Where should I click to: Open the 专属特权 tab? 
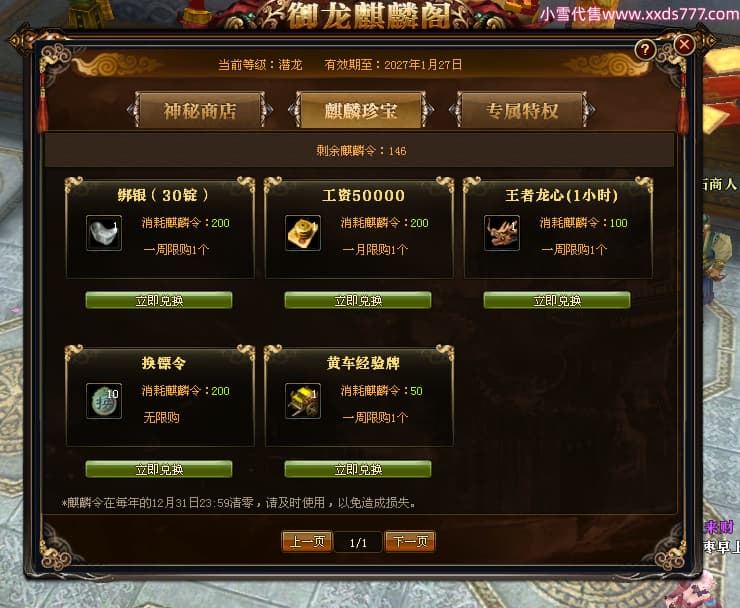522,110
